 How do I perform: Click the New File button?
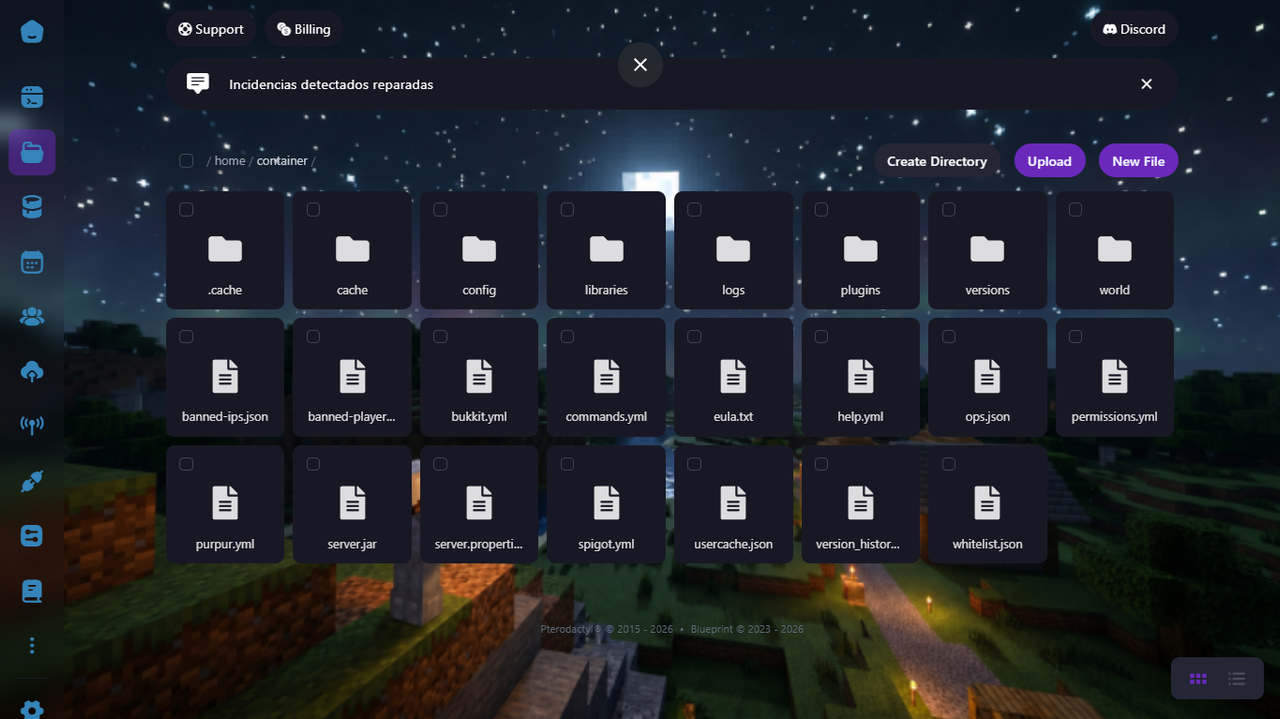pyautogui.click(x=1138, y=161)
